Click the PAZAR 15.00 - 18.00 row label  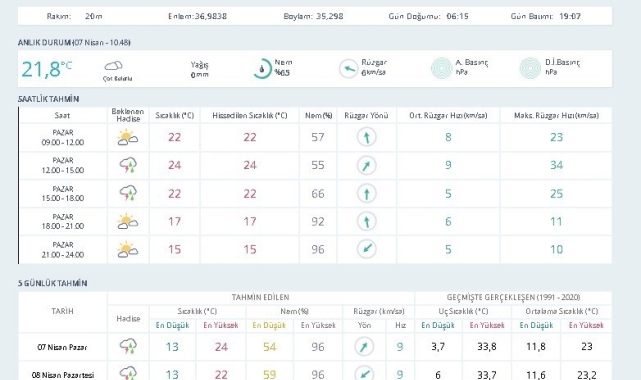63,194
